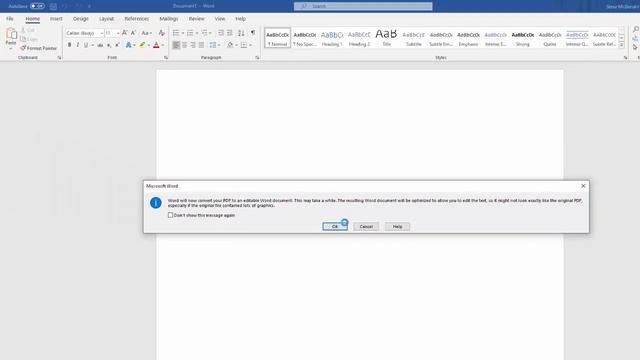Click the Save icon in title bar
Viewport: 640px width, 360px height.
click(x=53, y=6)
